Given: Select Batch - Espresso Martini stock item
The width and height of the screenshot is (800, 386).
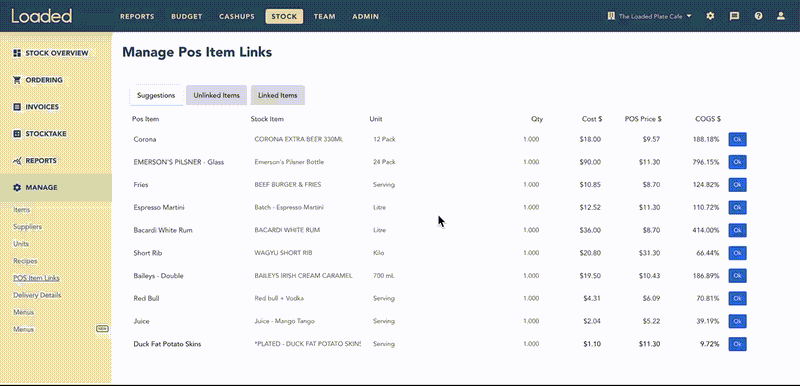Looking at the screenshot, I should [289, 208].
